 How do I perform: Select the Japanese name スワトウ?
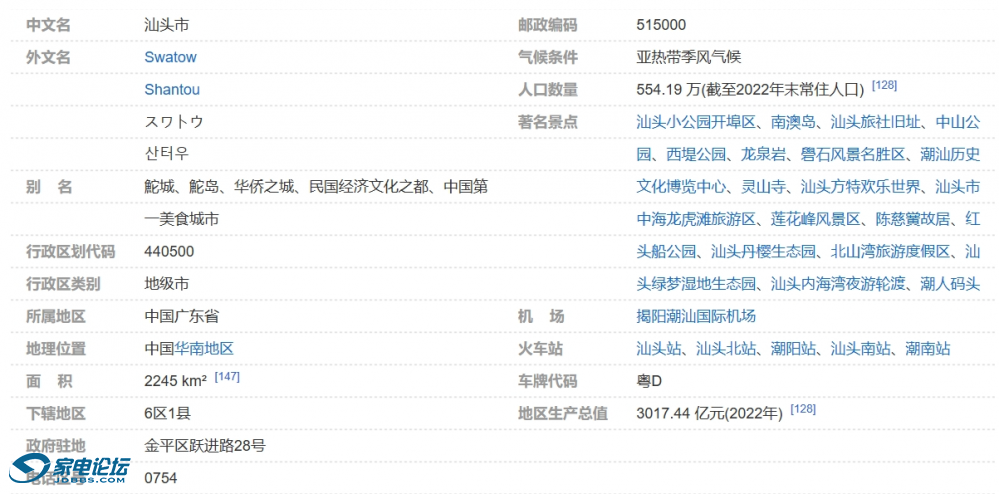click(174, 121)
